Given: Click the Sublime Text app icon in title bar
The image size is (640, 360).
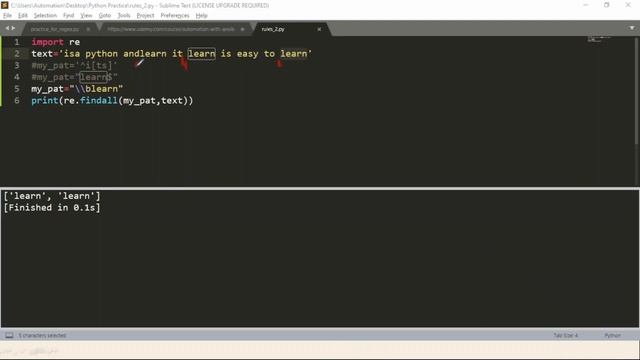Looking at the screenshot, I should (x=4, y=5).
